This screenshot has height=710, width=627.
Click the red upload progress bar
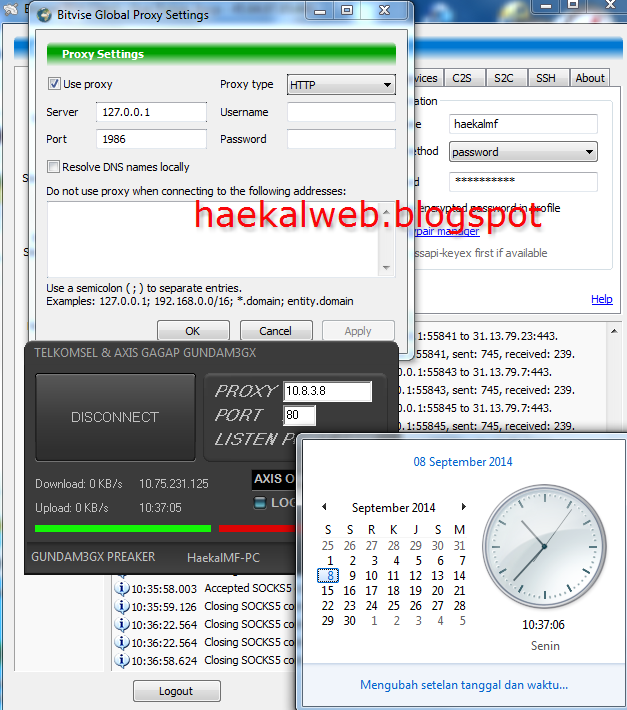[257, 528]
